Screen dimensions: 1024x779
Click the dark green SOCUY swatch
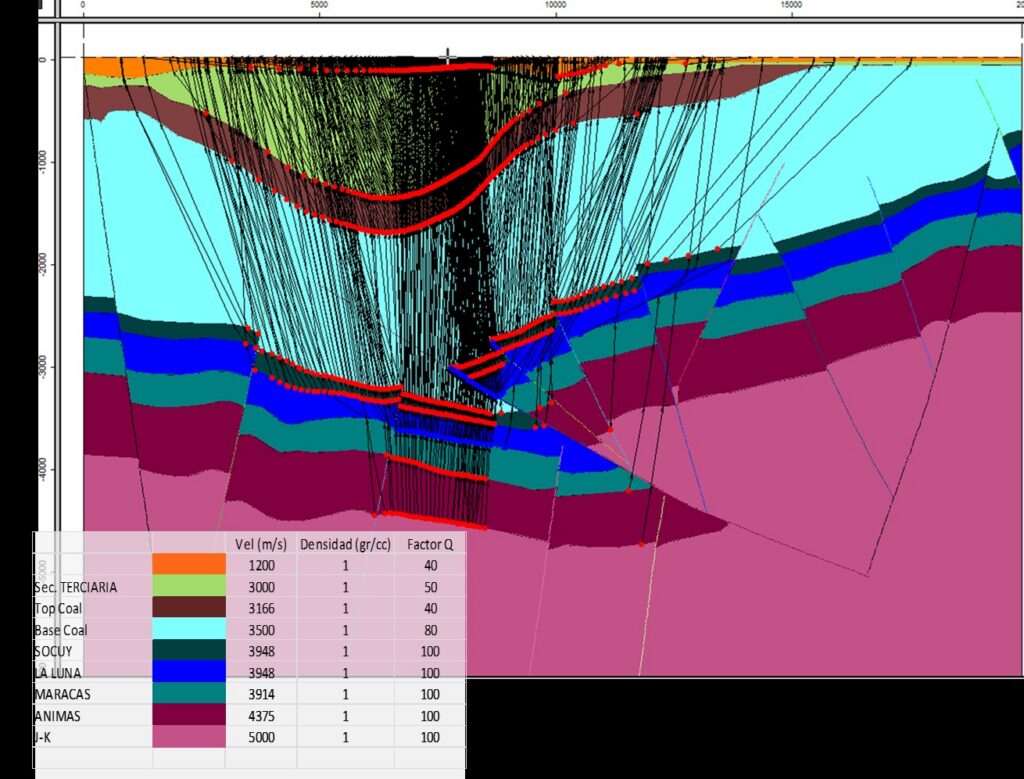pyautogui.click(x=189, y=651)
